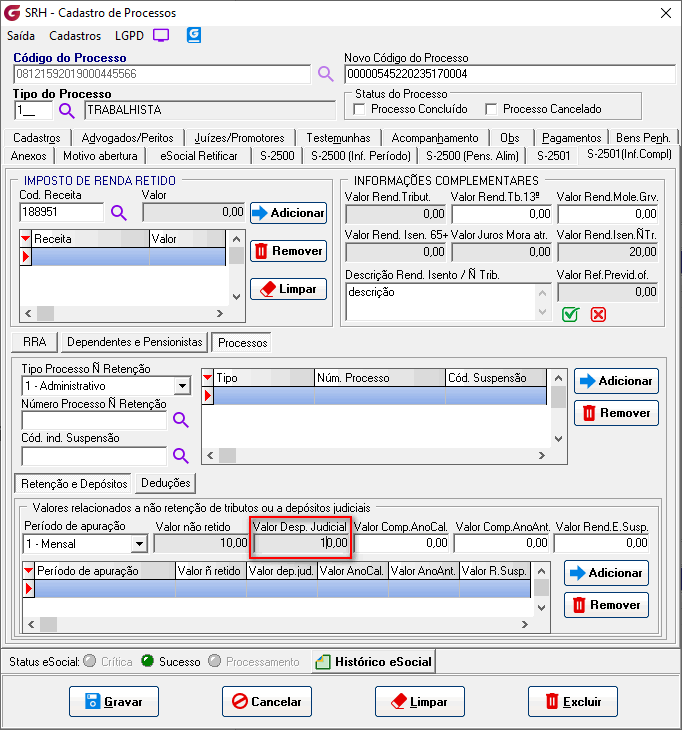The width and height of the screenshot is (682, 730).
Task: Click the Histórico eSocial button
Action: tap(373, 661)
